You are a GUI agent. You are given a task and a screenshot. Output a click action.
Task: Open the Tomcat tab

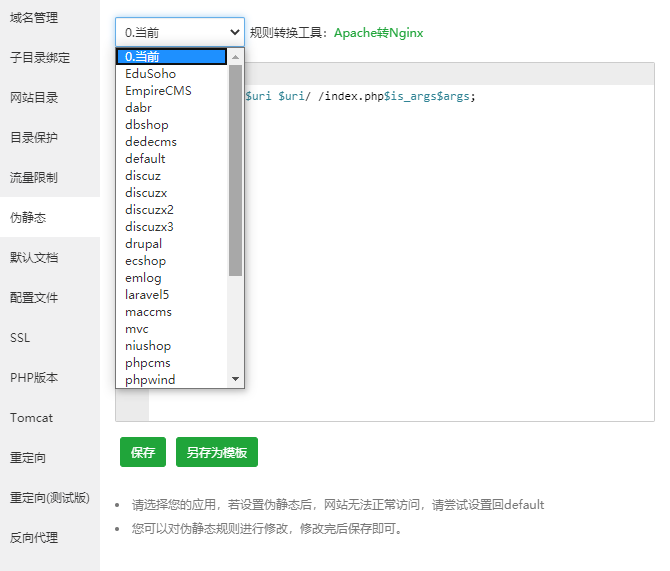(50, 418)
